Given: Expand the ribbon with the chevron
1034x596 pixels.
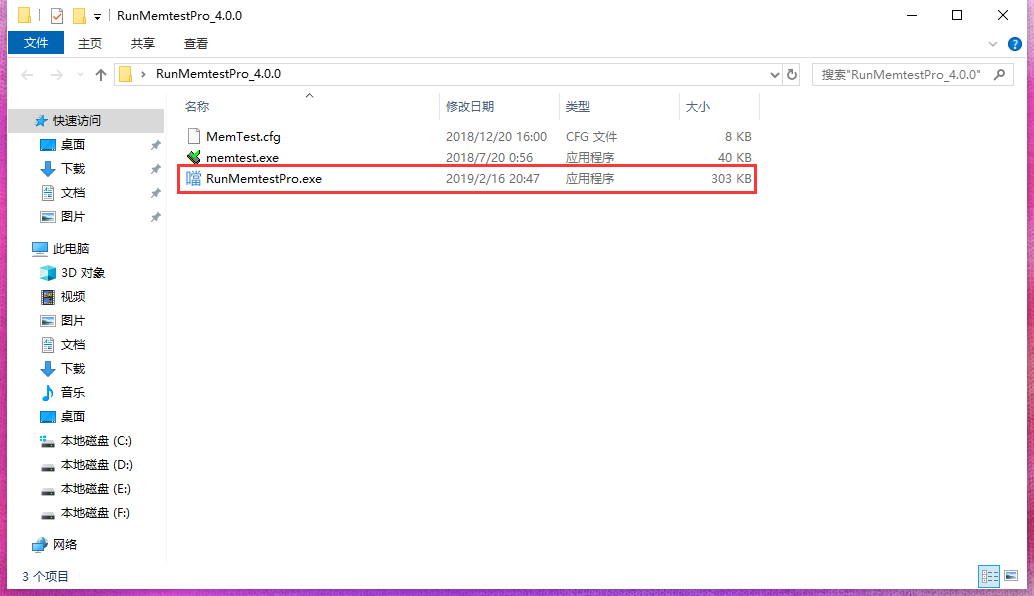Looking at the screenshot, I should tap(992, 44).
